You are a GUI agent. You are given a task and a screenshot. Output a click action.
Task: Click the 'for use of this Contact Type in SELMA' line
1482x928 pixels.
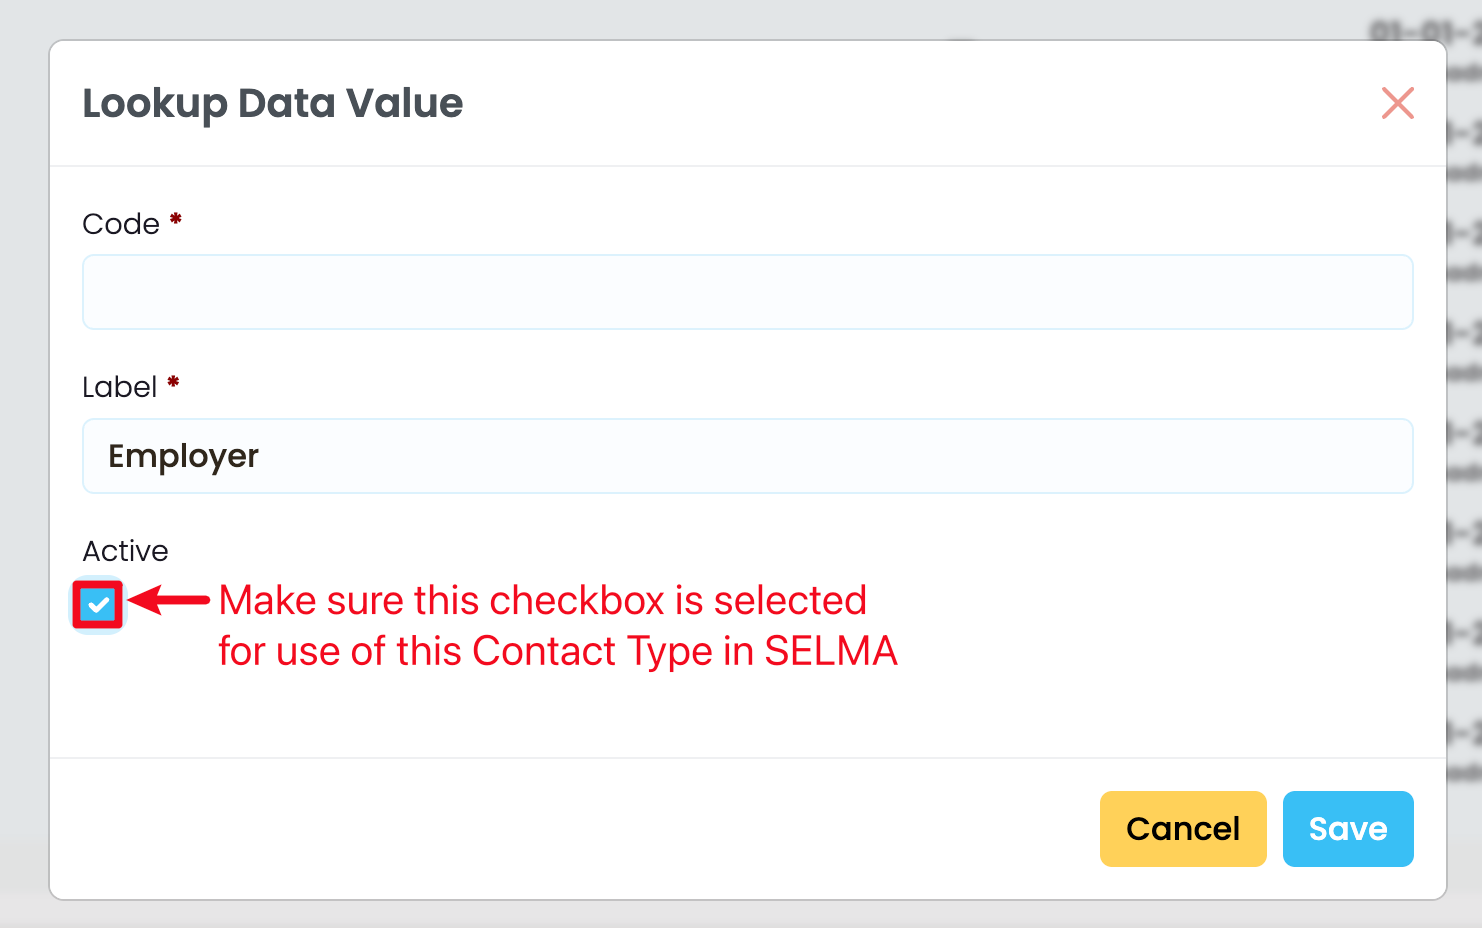point(557,651)
